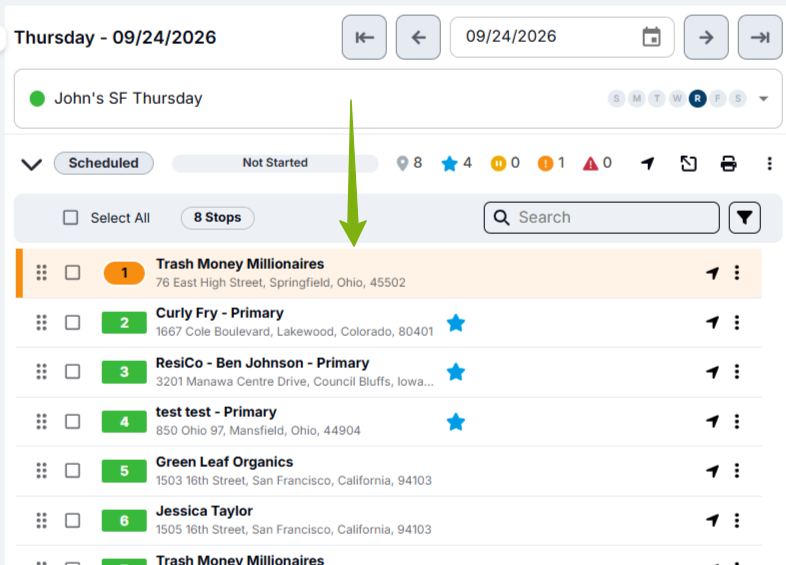Toggle Wednesday day-of-week chip
Viewport: 786px width, 565px height.
[x=677, y=98]
